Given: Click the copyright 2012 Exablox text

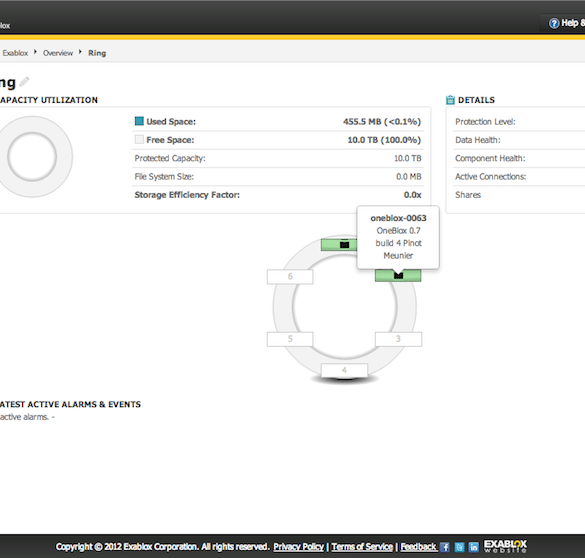Looking at the screenshot, I should pos(162,547).
